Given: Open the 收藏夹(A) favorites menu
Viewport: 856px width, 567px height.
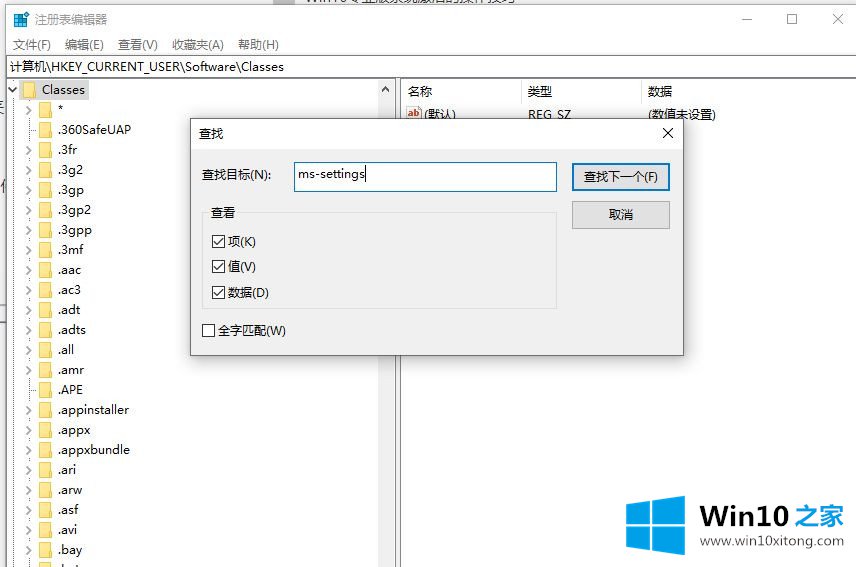Looking at the screenshot, I should [198, 45].
